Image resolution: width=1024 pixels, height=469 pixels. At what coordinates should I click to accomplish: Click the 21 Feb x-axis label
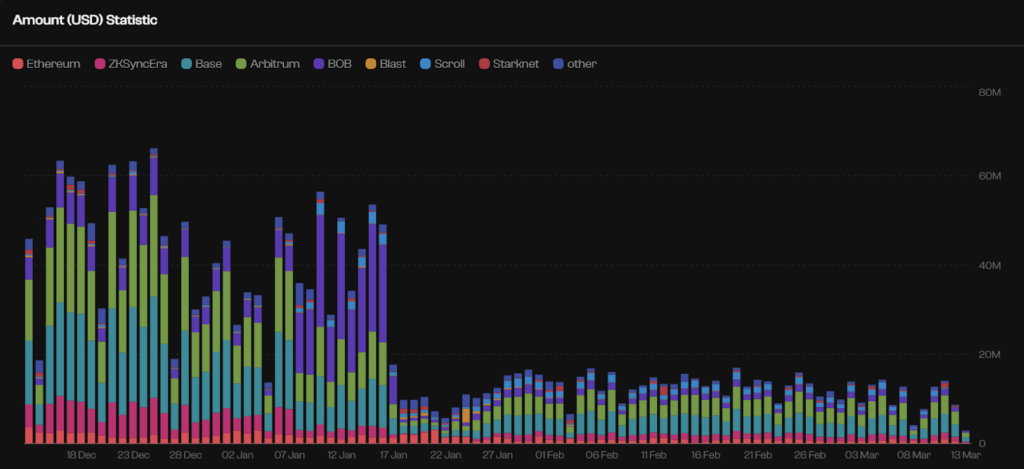coord(757,454)
